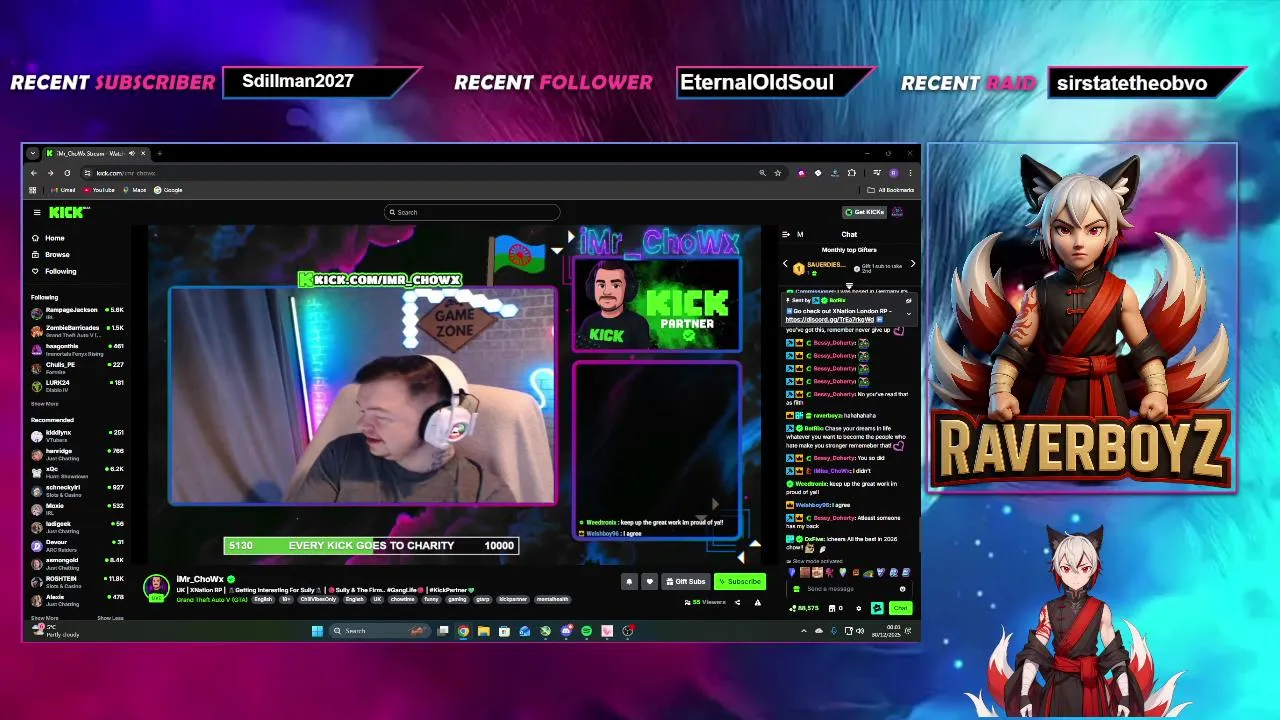
Task: Open File Explorer from the taskbar
Action: [x=483, y=631]
